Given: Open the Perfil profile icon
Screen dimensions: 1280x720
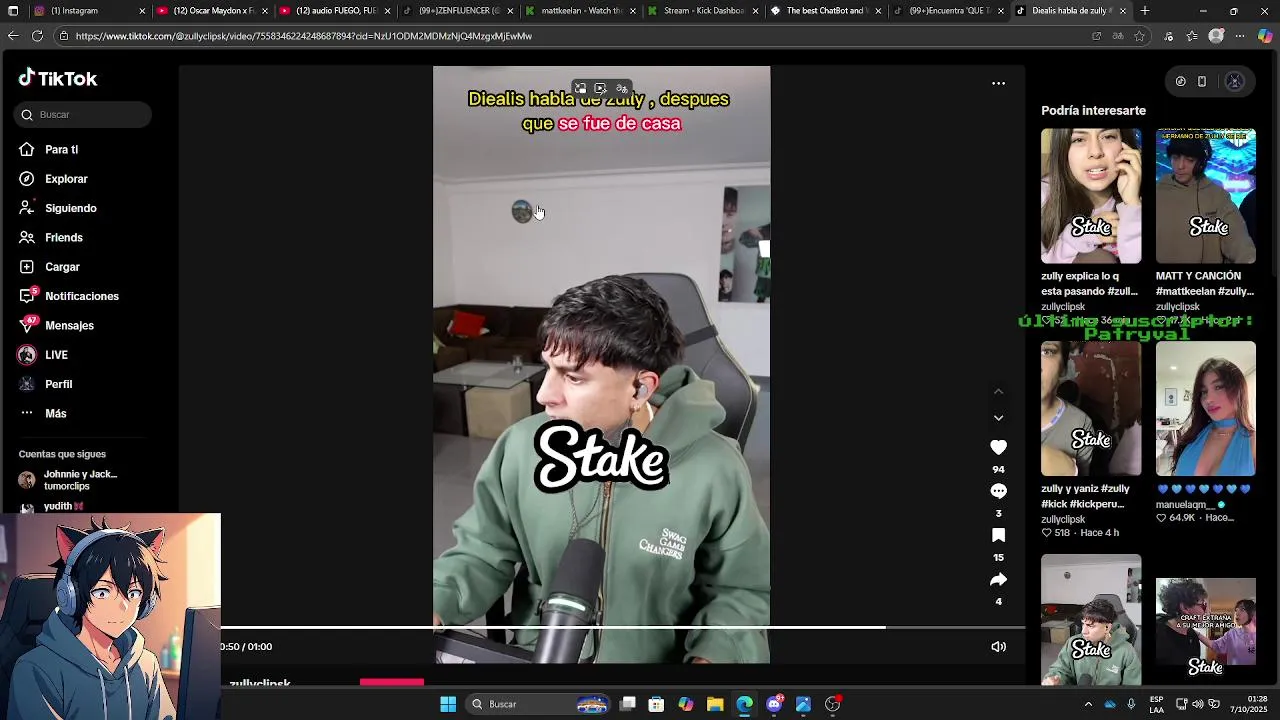Looking at the screenshot, I should (x=27, y=384).
